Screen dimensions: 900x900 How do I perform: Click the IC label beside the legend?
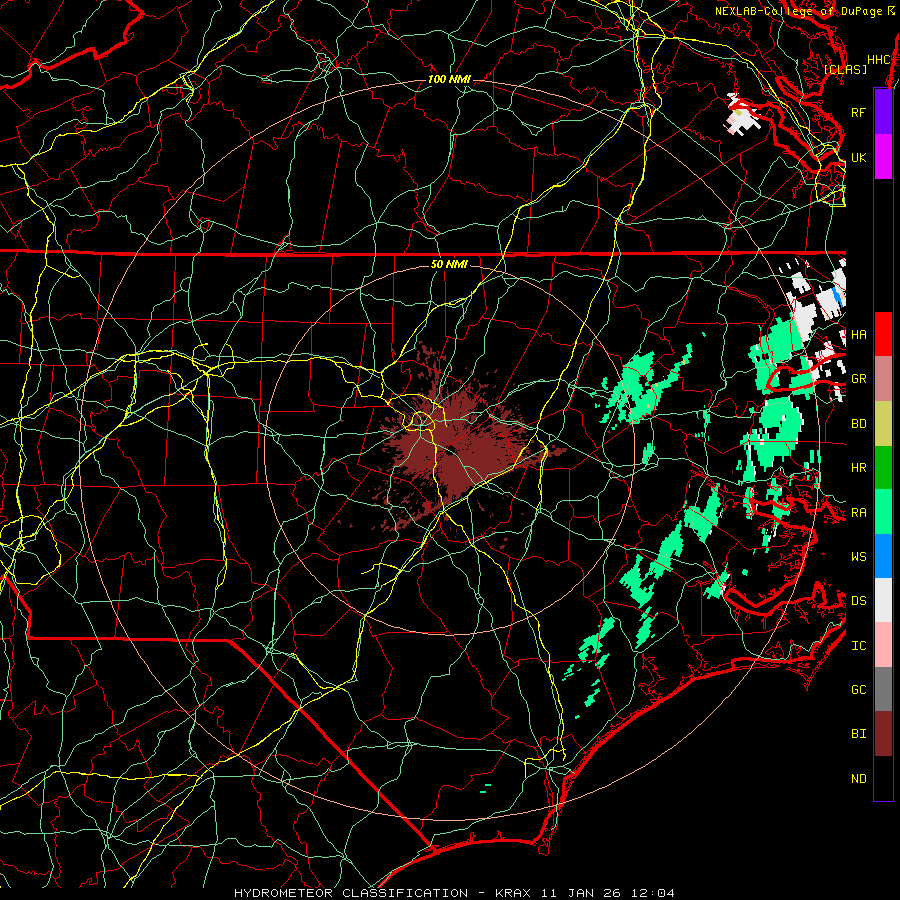858,646
